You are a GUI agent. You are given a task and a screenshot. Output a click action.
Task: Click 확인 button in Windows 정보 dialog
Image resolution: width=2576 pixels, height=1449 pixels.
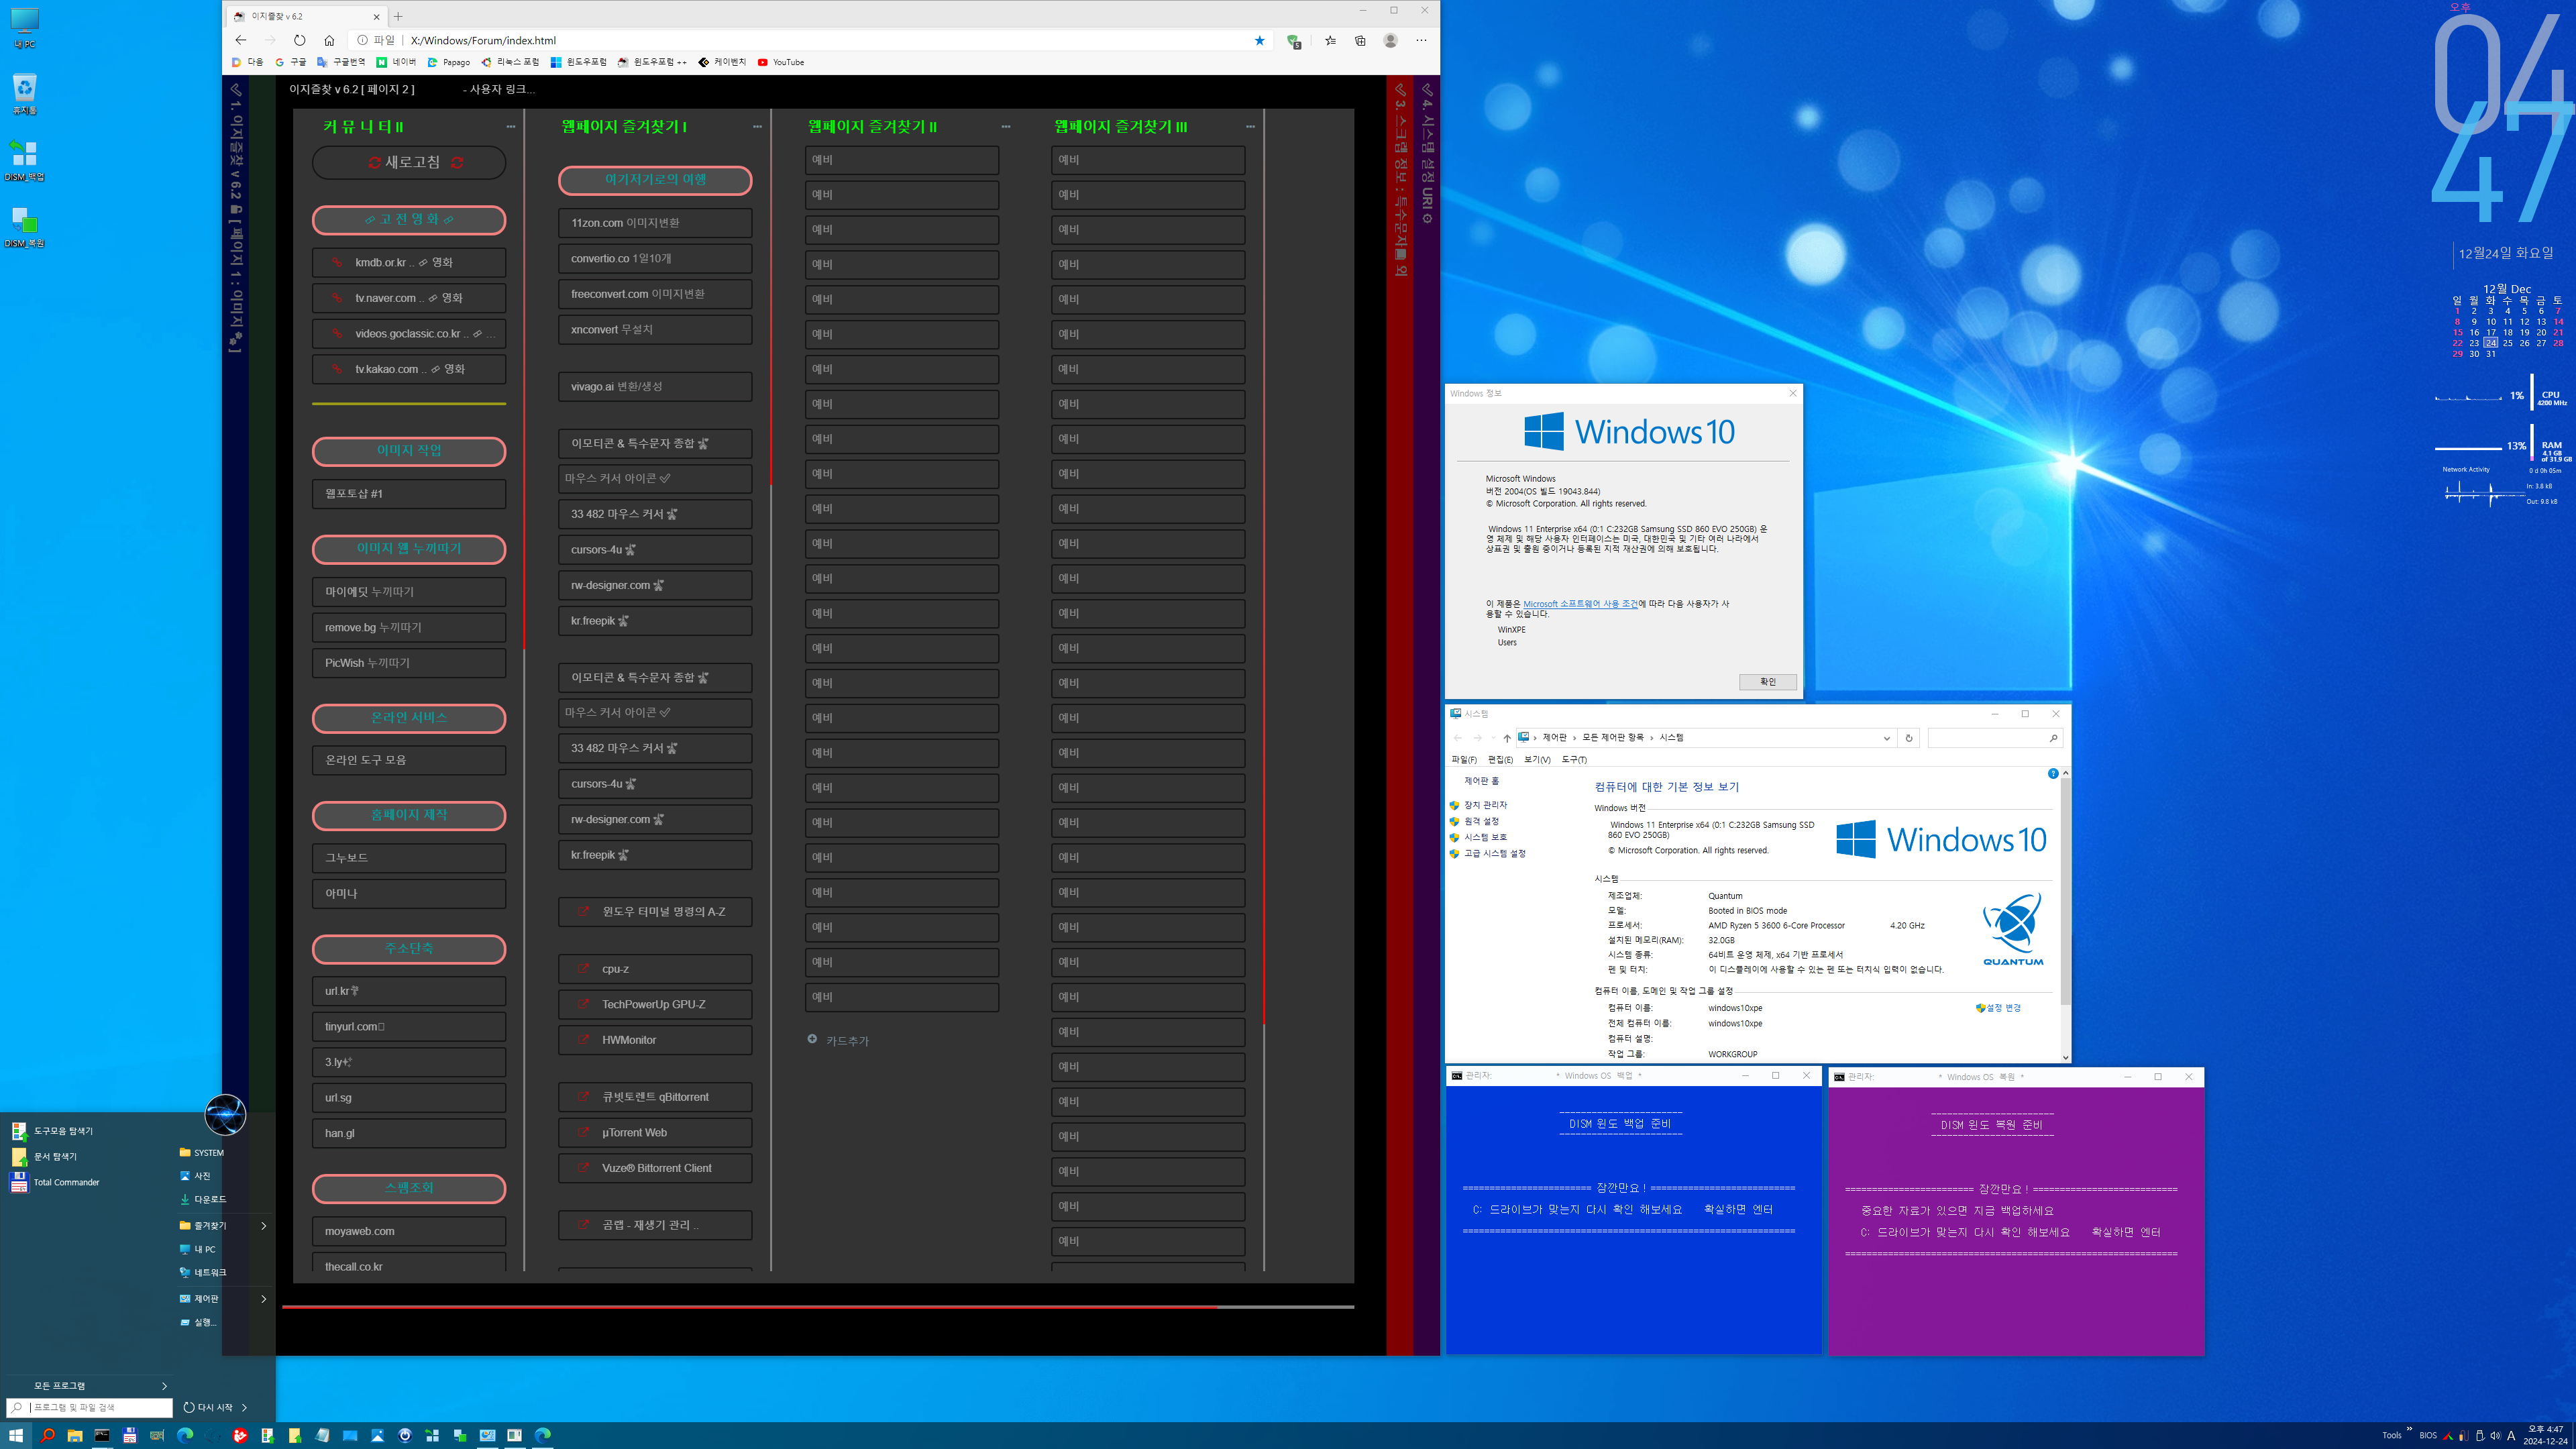point(1767,682)
